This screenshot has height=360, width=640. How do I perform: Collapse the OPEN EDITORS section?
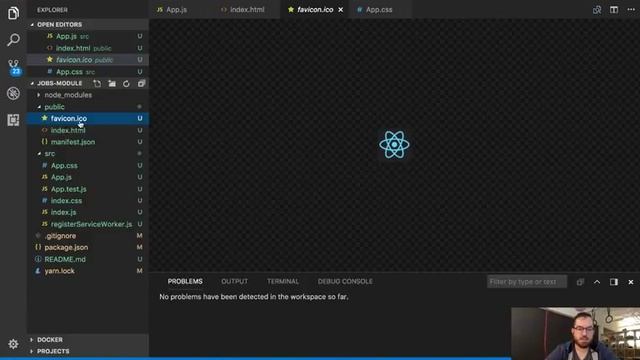click(x=88, y=24)
